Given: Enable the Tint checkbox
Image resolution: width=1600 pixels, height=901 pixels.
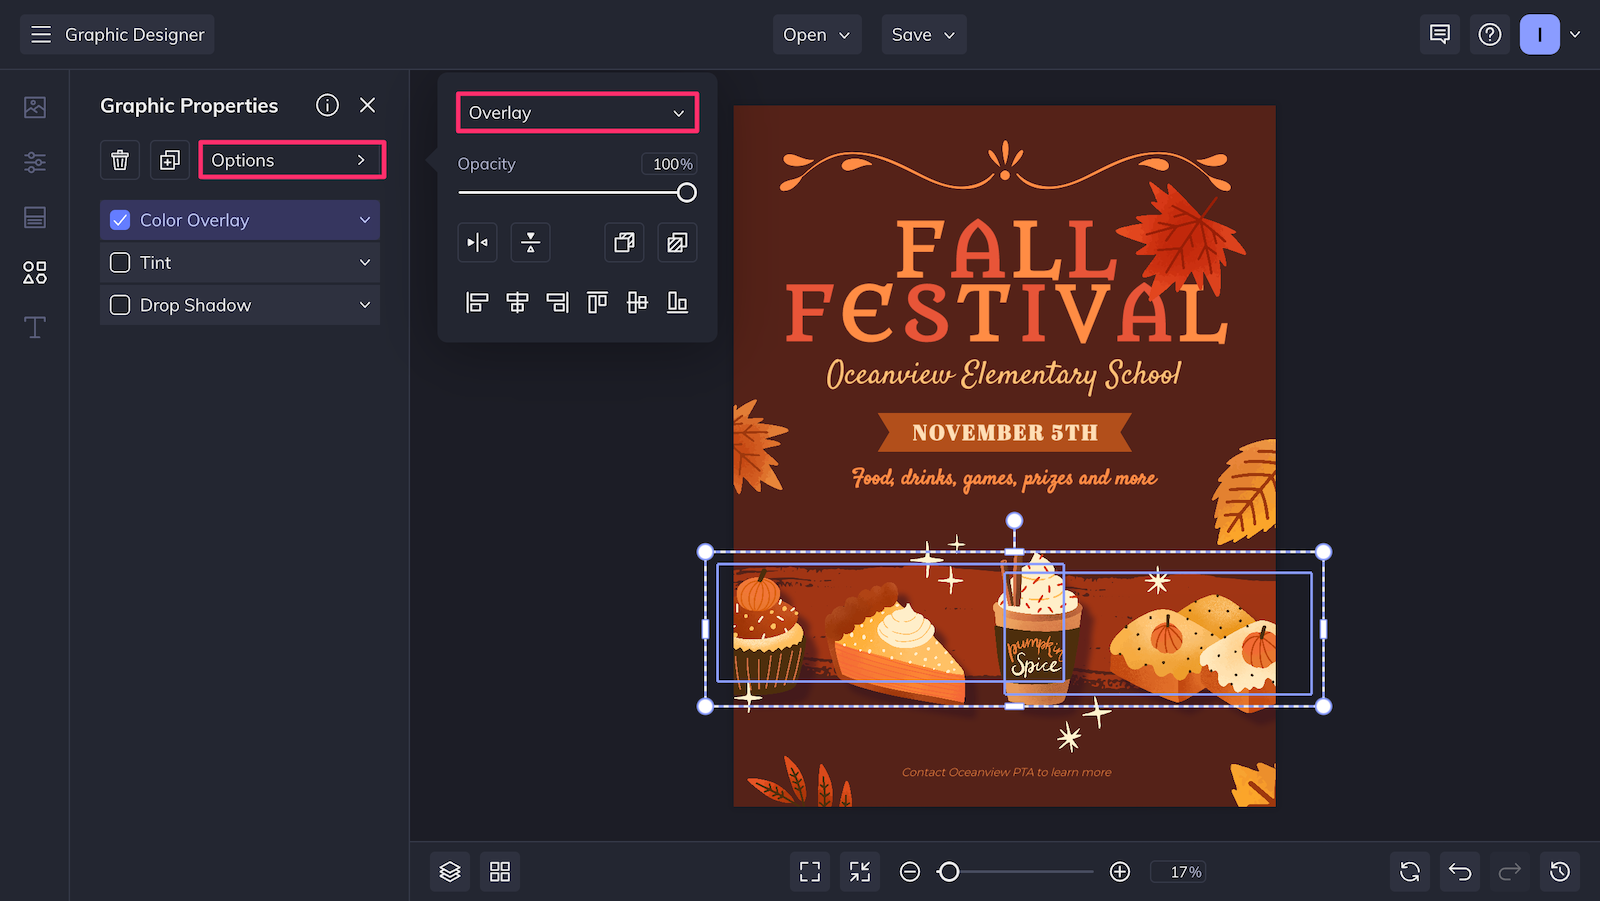Looking at the screenshot, I should [x=119, y=262].
